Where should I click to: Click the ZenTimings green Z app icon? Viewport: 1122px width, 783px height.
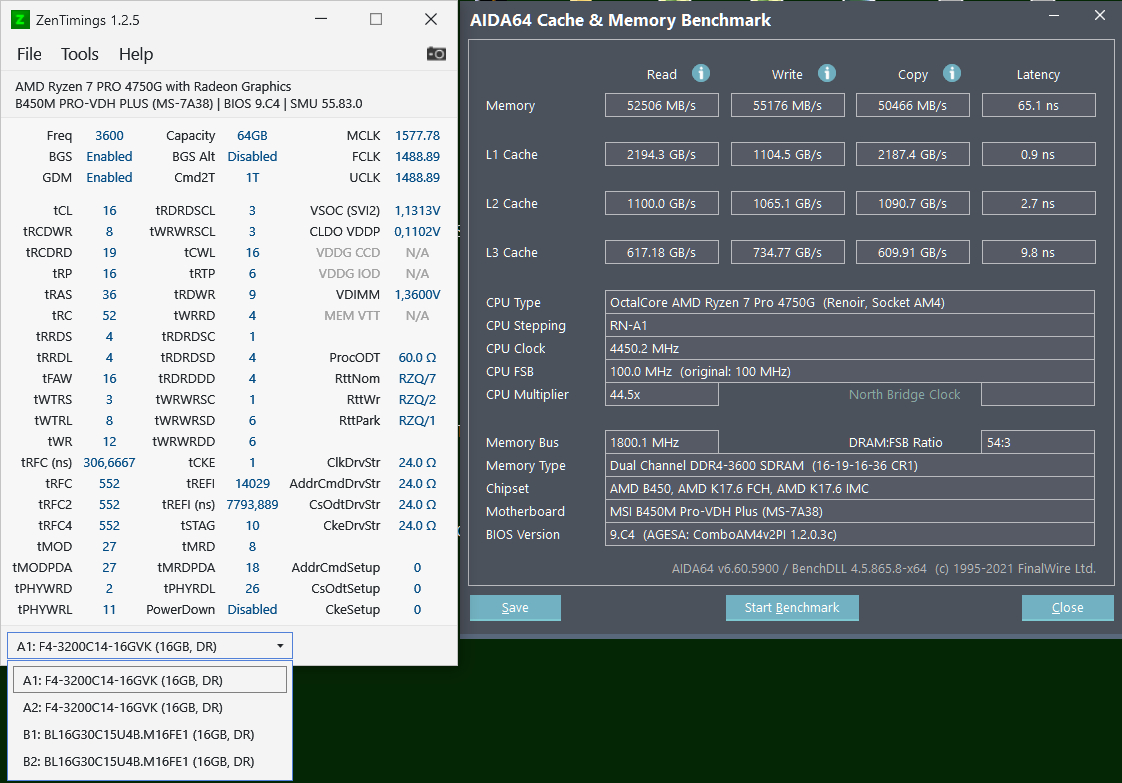(x=20, y=20)
